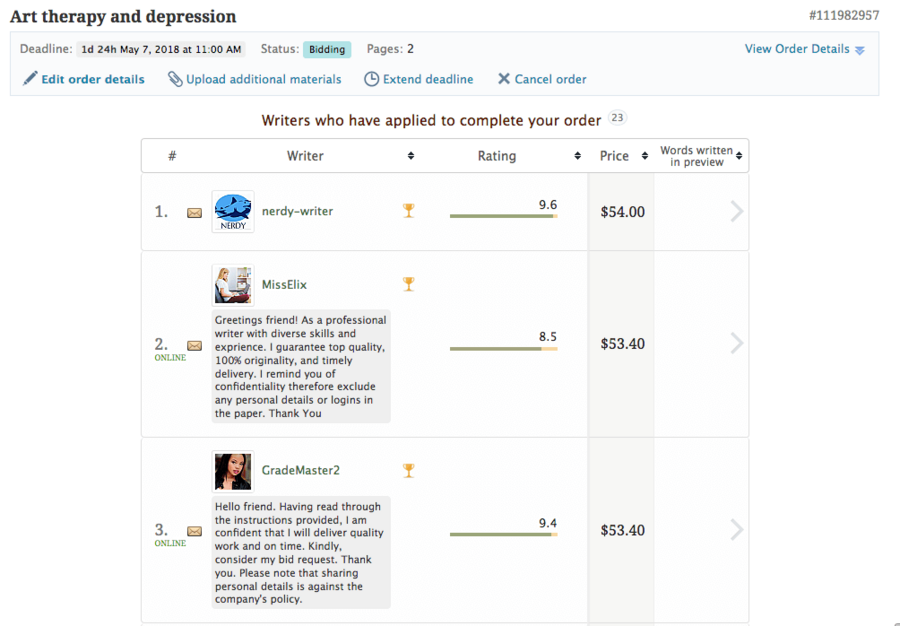This screenshot has width=900, height=626.
Task: Click MissElix's trophy badge
Action: coord(408,284)
